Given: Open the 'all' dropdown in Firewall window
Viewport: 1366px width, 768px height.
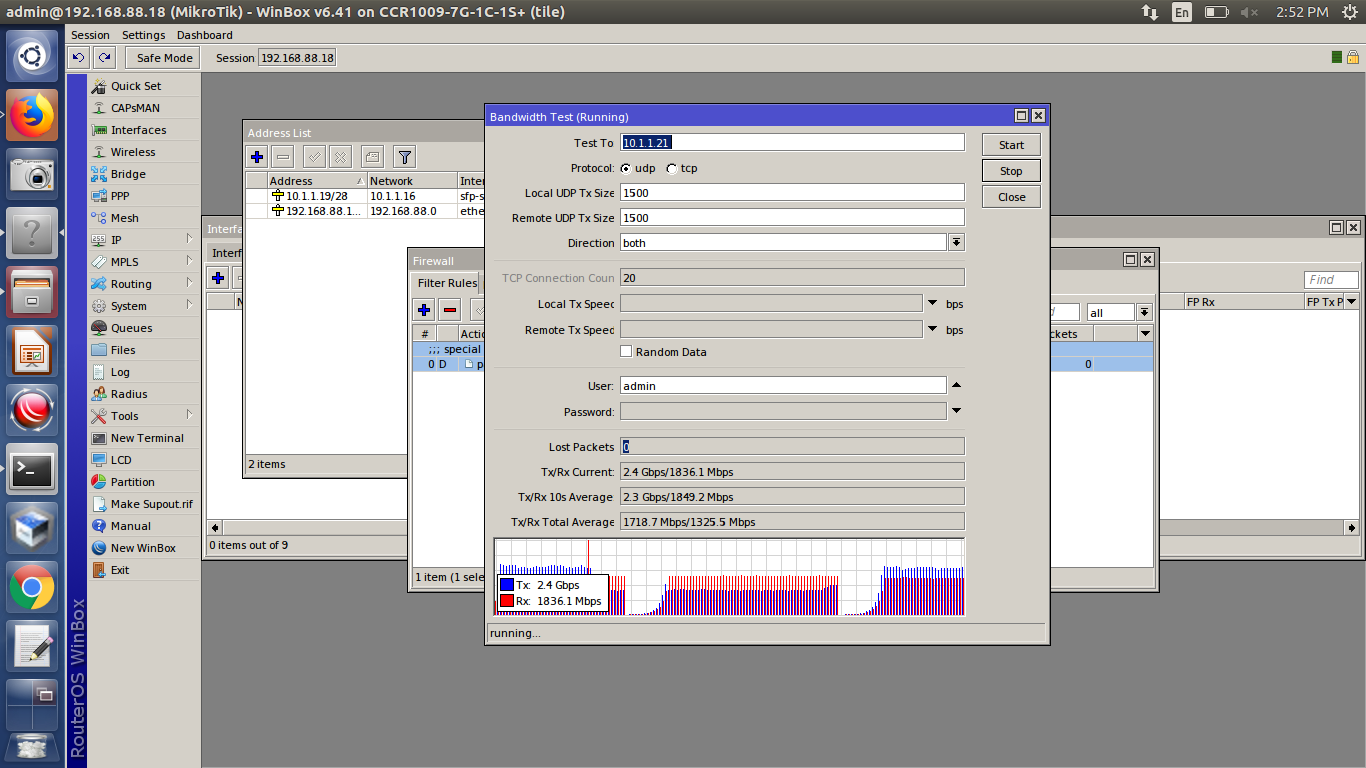Looking at the screenshot, I should click(1145, 313).
